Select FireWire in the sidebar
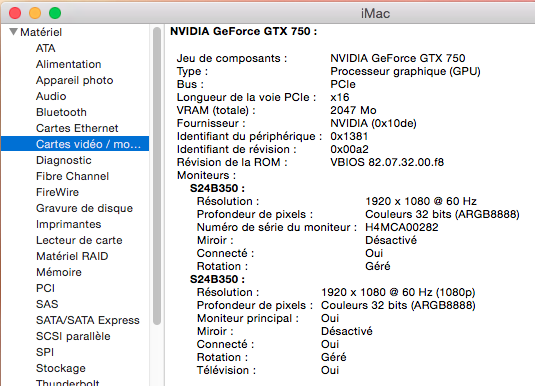Image resolution: width=535 pixels, height=386 pixels. point(57,192)
